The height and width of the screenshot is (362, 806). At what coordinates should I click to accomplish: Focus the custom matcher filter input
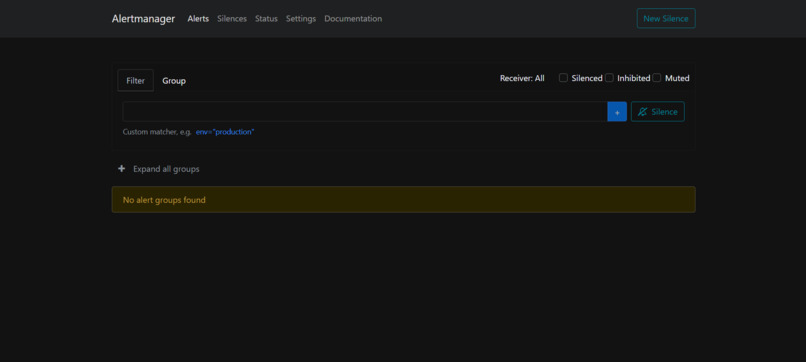coord(365,112)
